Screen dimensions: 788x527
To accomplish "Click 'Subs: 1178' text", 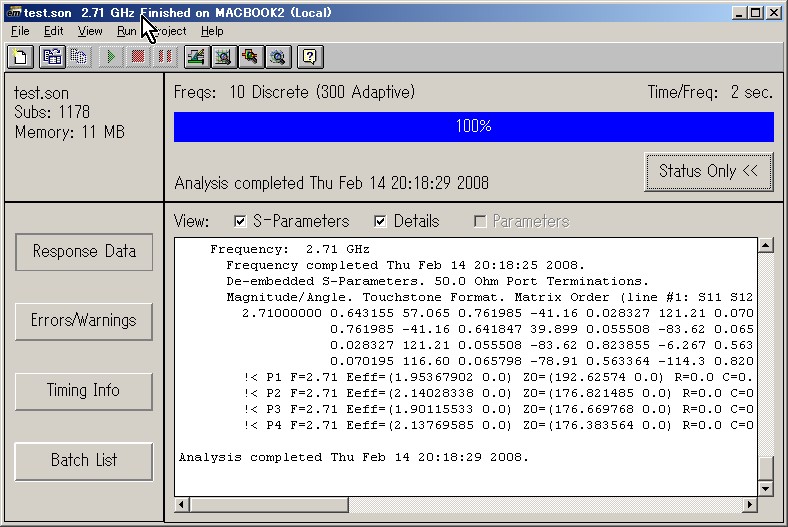I will coord(52,112).
